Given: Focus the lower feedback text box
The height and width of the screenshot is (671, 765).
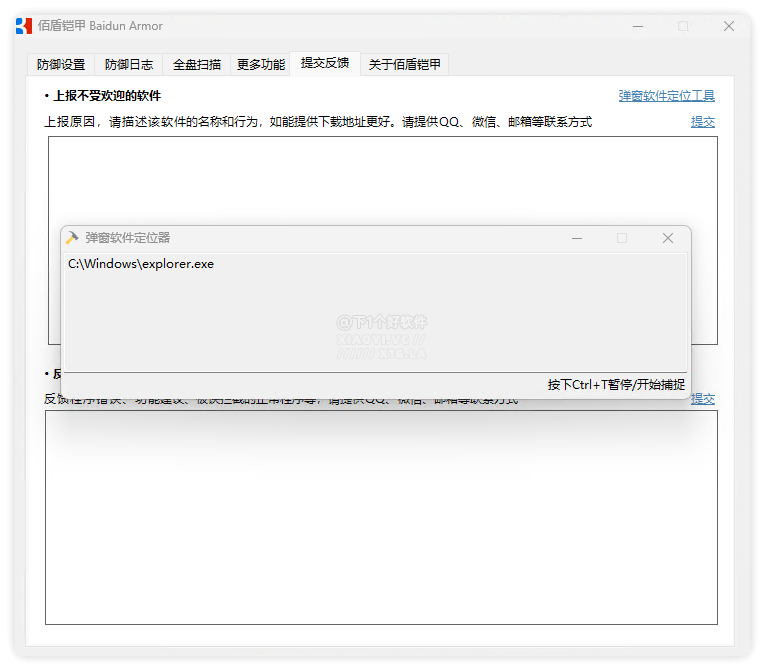Looking at the screenshot, I should [382, 517].
